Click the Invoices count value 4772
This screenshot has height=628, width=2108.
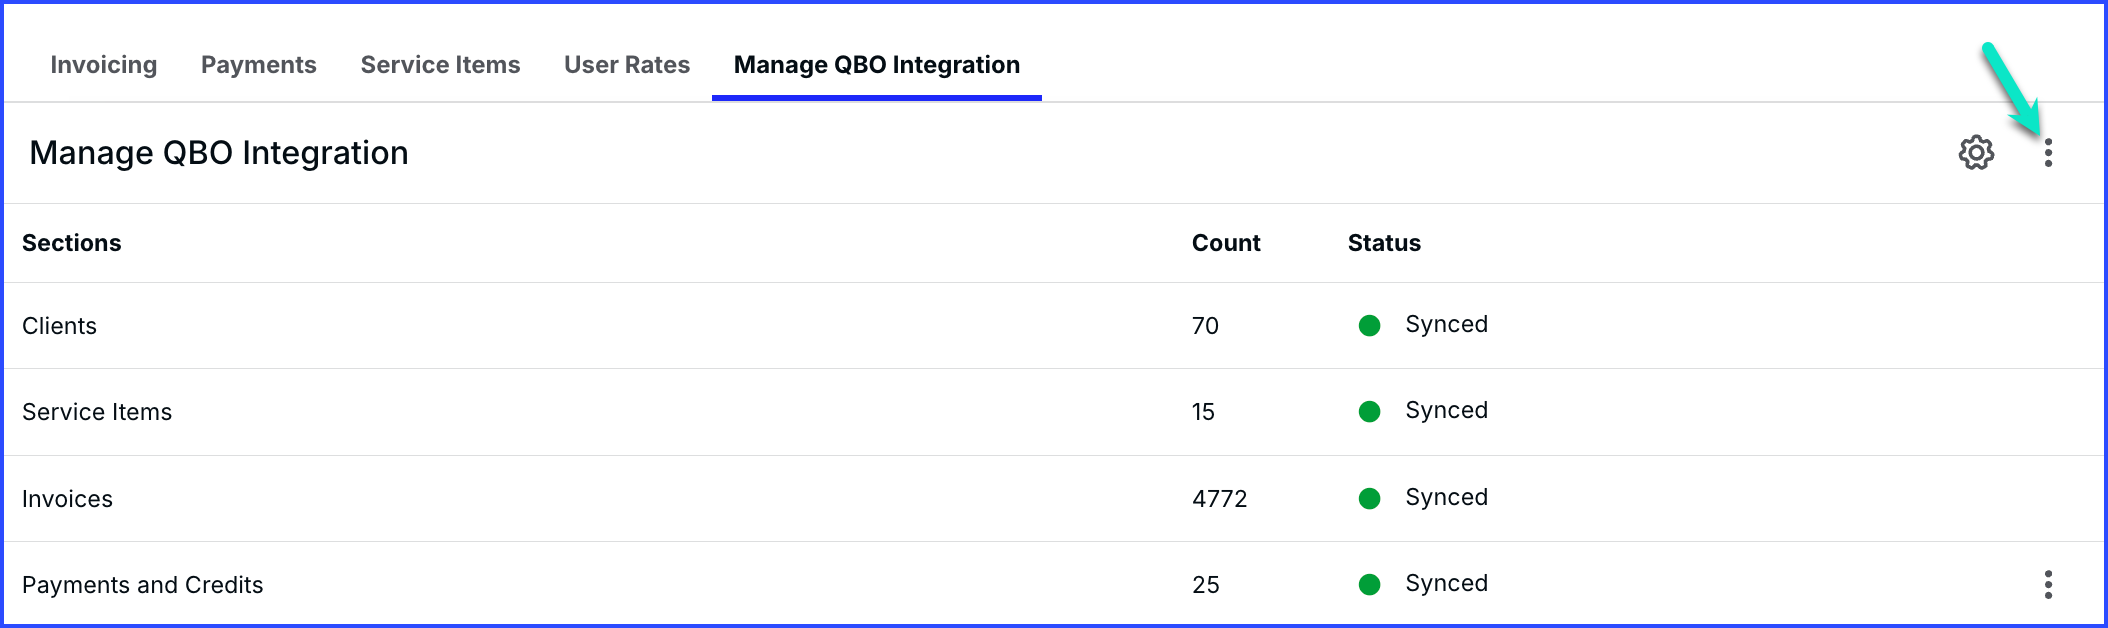1219,499
